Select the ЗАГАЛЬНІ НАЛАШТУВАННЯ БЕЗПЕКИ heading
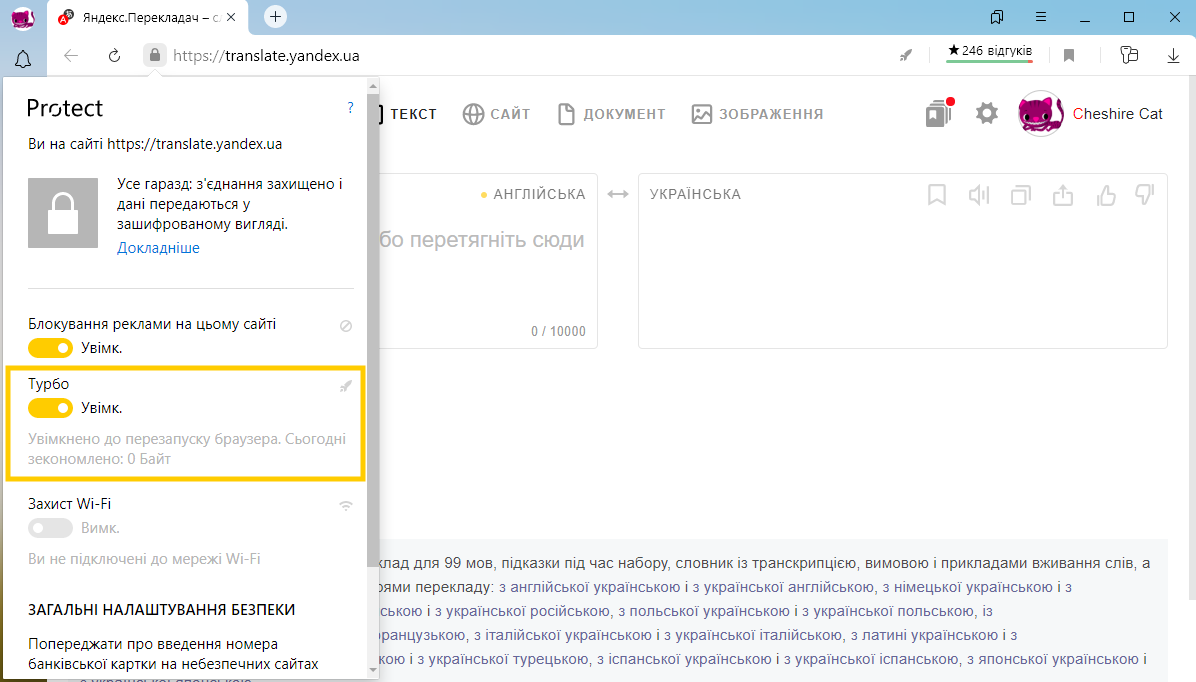 [x=162, y=610]
